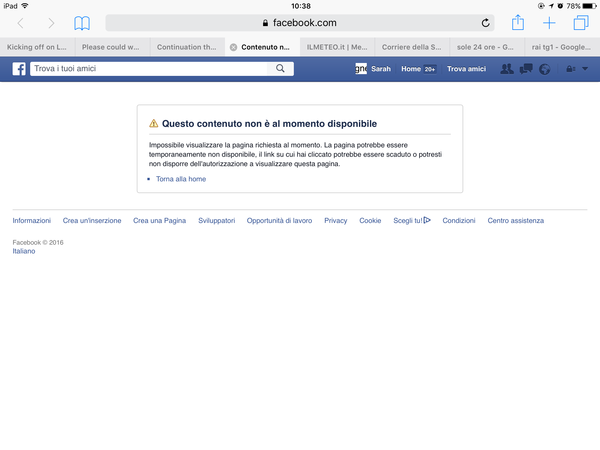
Task: Reload the page with refresh icon
Action: click(x=486, y=23)
